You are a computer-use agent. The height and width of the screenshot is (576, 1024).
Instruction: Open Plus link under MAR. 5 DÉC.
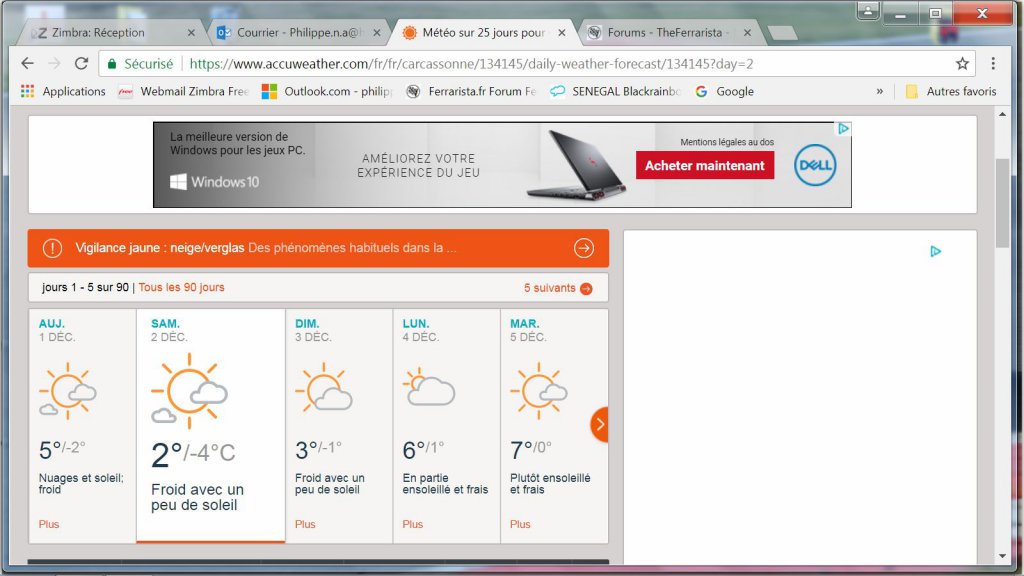tap(520, 524)
